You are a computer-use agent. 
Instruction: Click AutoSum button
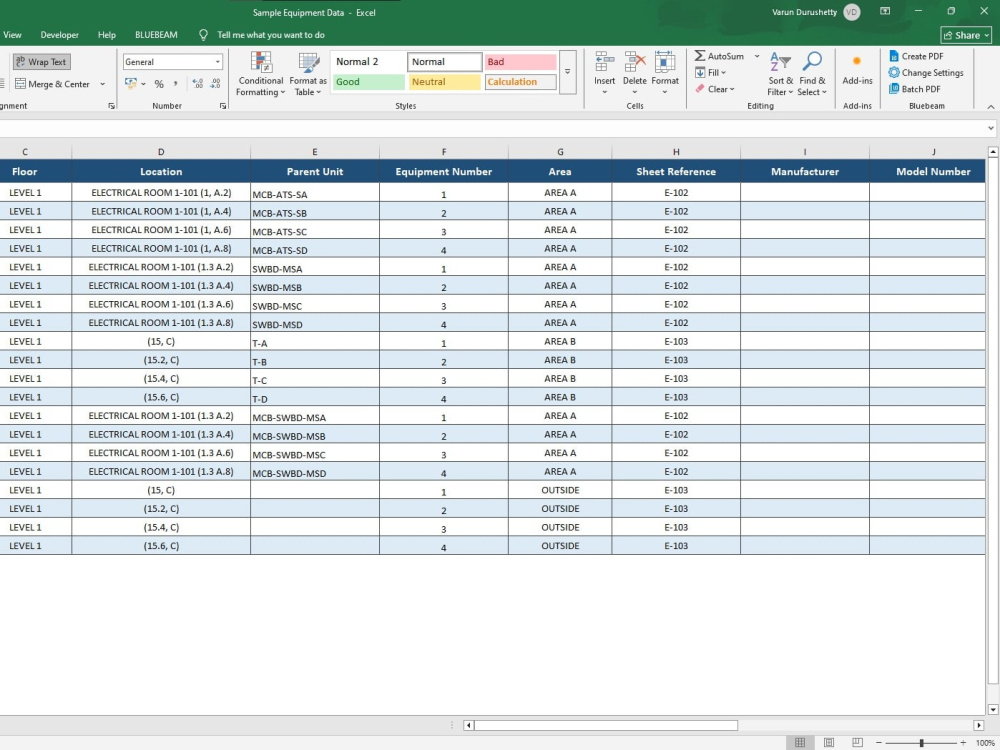[x=719, y=56]
